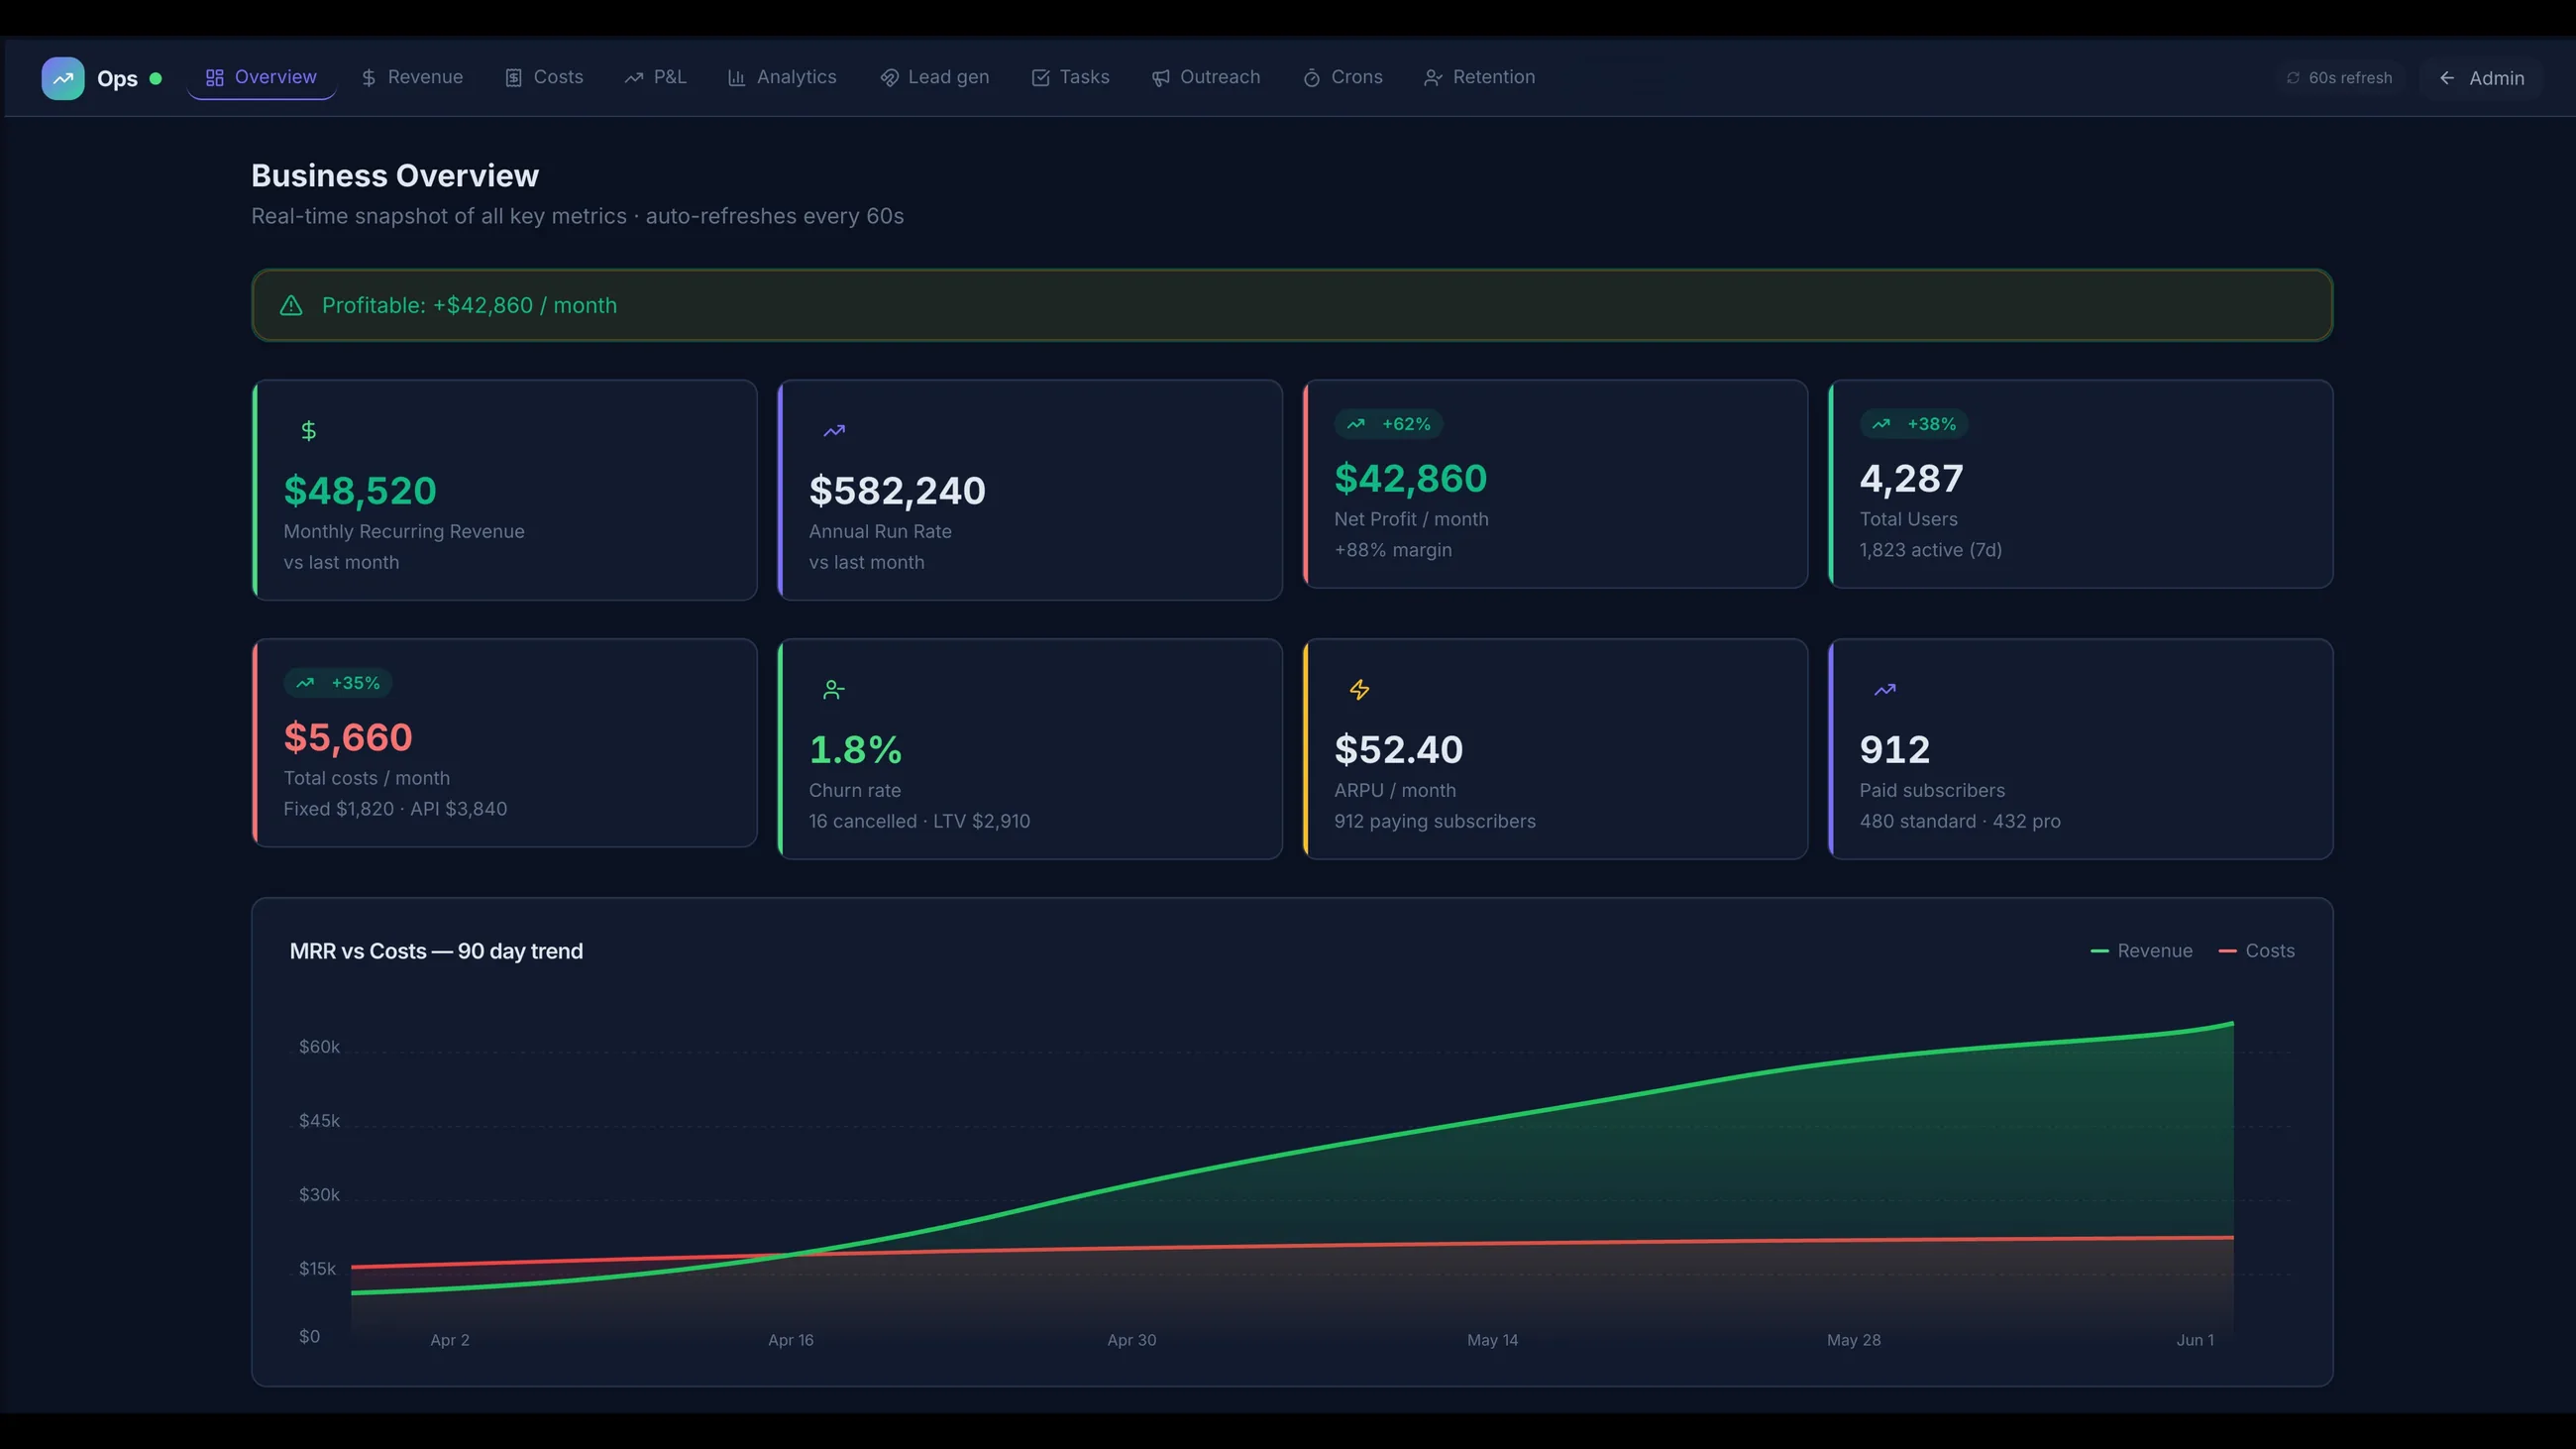Open the Overview tab
Screen dimensions: 2576x1449
[261, 77]
